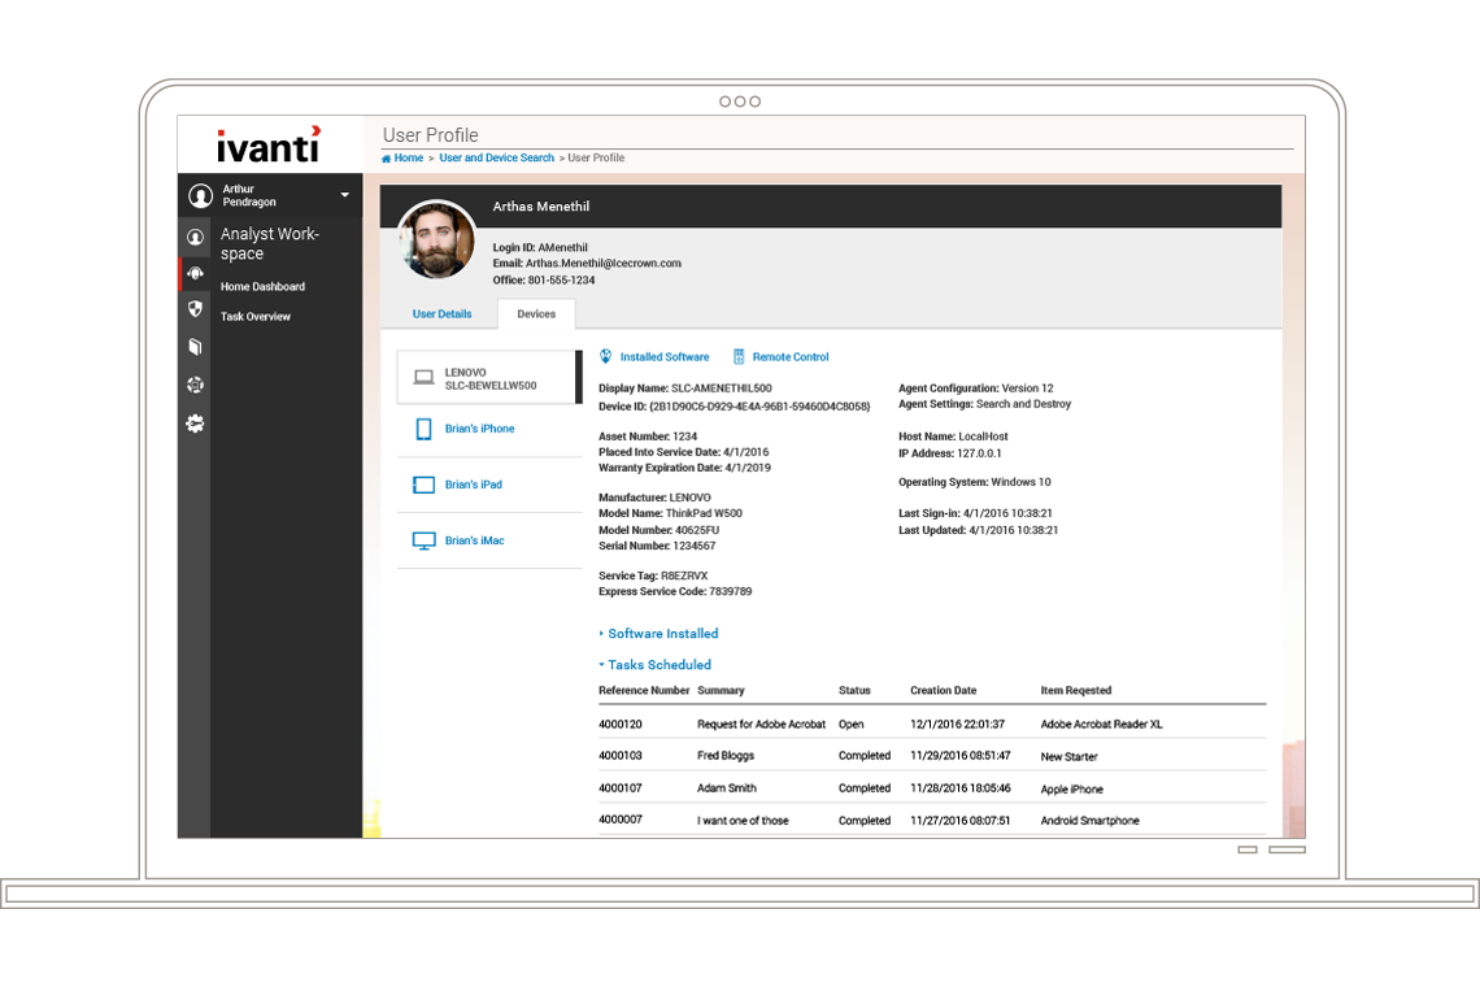This screenshot has height=987, width=1480.
Task: Click the tablet icon beside Brian's iPad
Action: [424, 485]
